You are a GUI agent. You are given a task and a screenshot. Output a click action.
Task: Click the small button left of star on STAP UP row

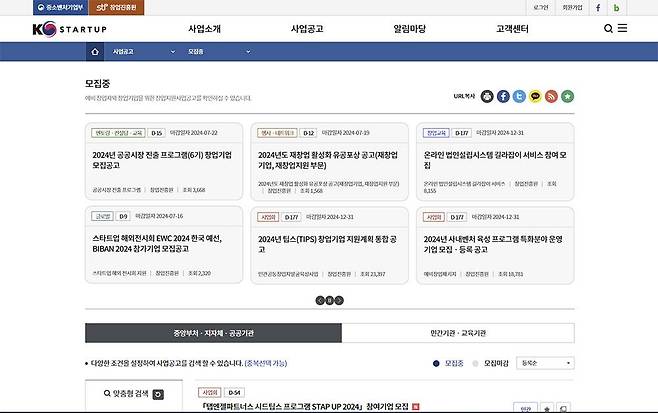point(525,408)
